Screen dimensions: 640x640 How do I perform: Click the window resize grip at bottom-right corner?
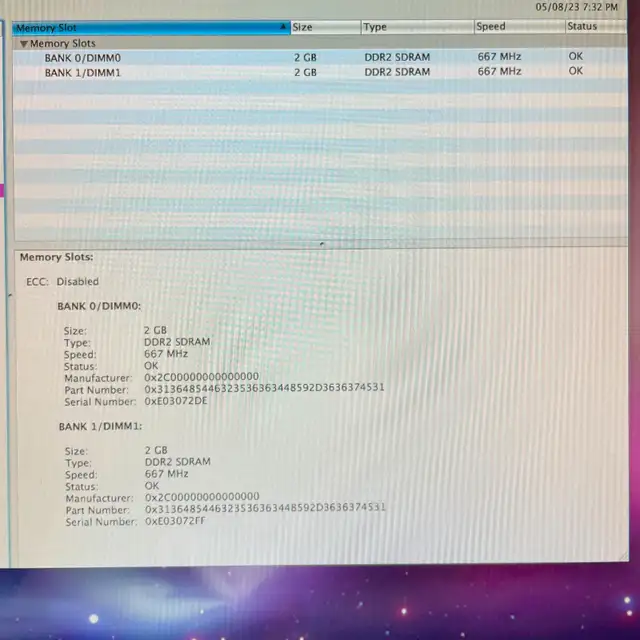pyautogui.click(x=623, y=556)
